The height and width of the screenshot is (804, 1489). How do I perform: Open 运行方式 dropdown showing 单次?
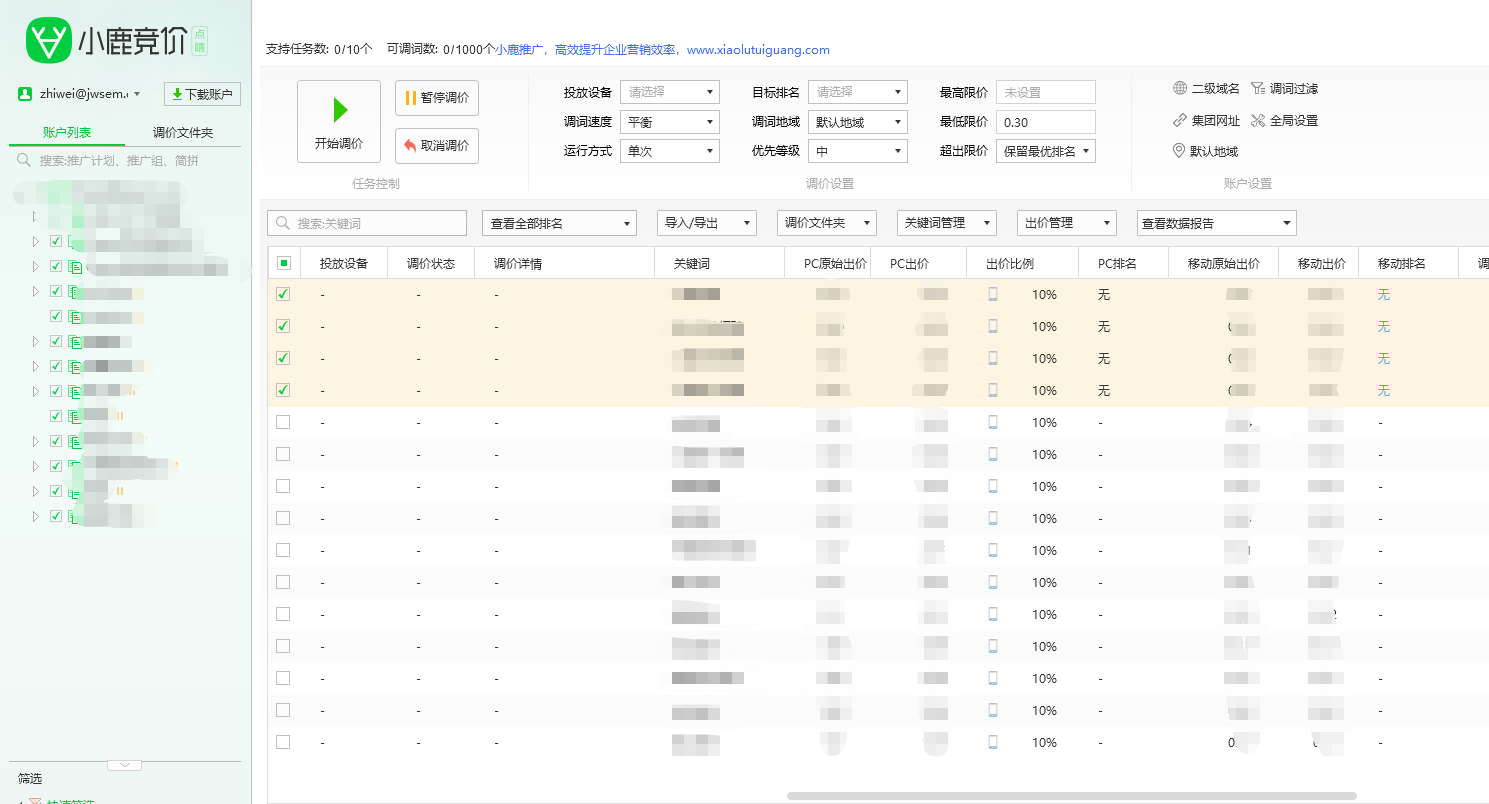670,151
